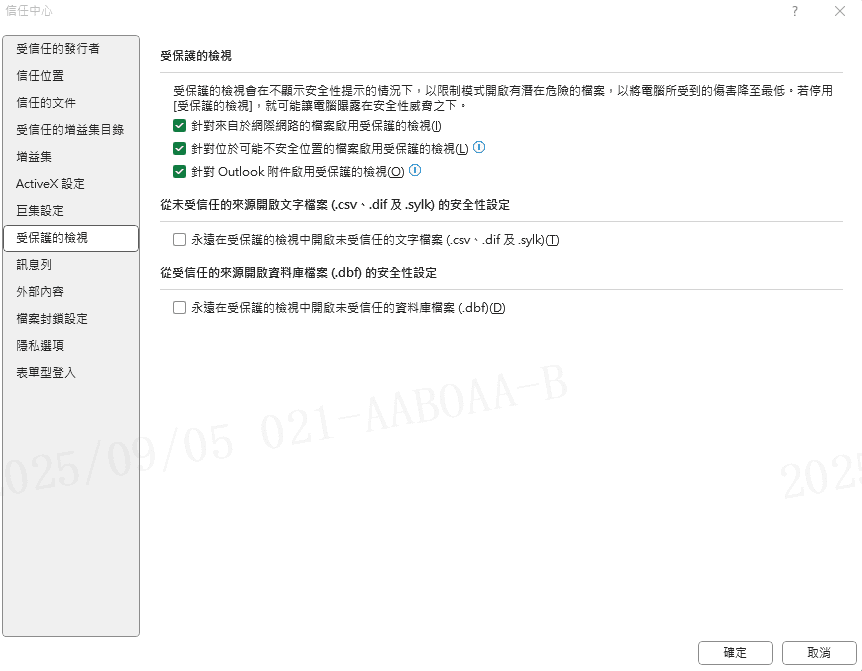Select 信任的文件 in sidebar
Screen dimensions: 862x671
(x=46, y=102)
